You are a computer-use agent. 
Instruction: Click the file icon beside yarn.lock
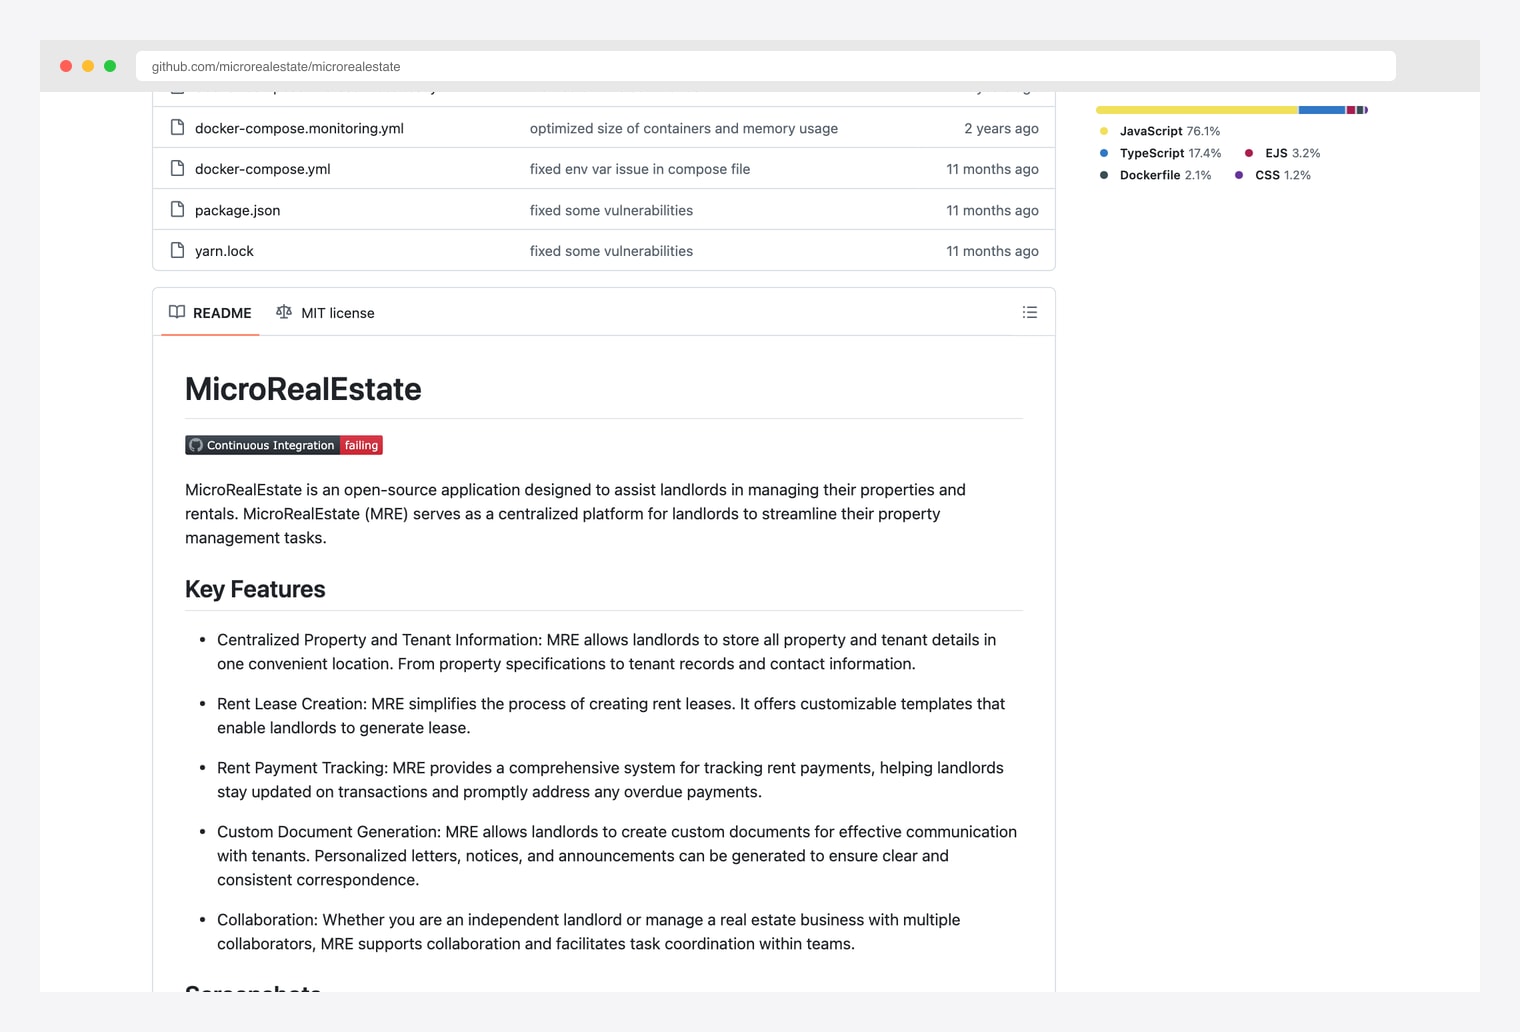pyautogui.click(x=177, y=250)
